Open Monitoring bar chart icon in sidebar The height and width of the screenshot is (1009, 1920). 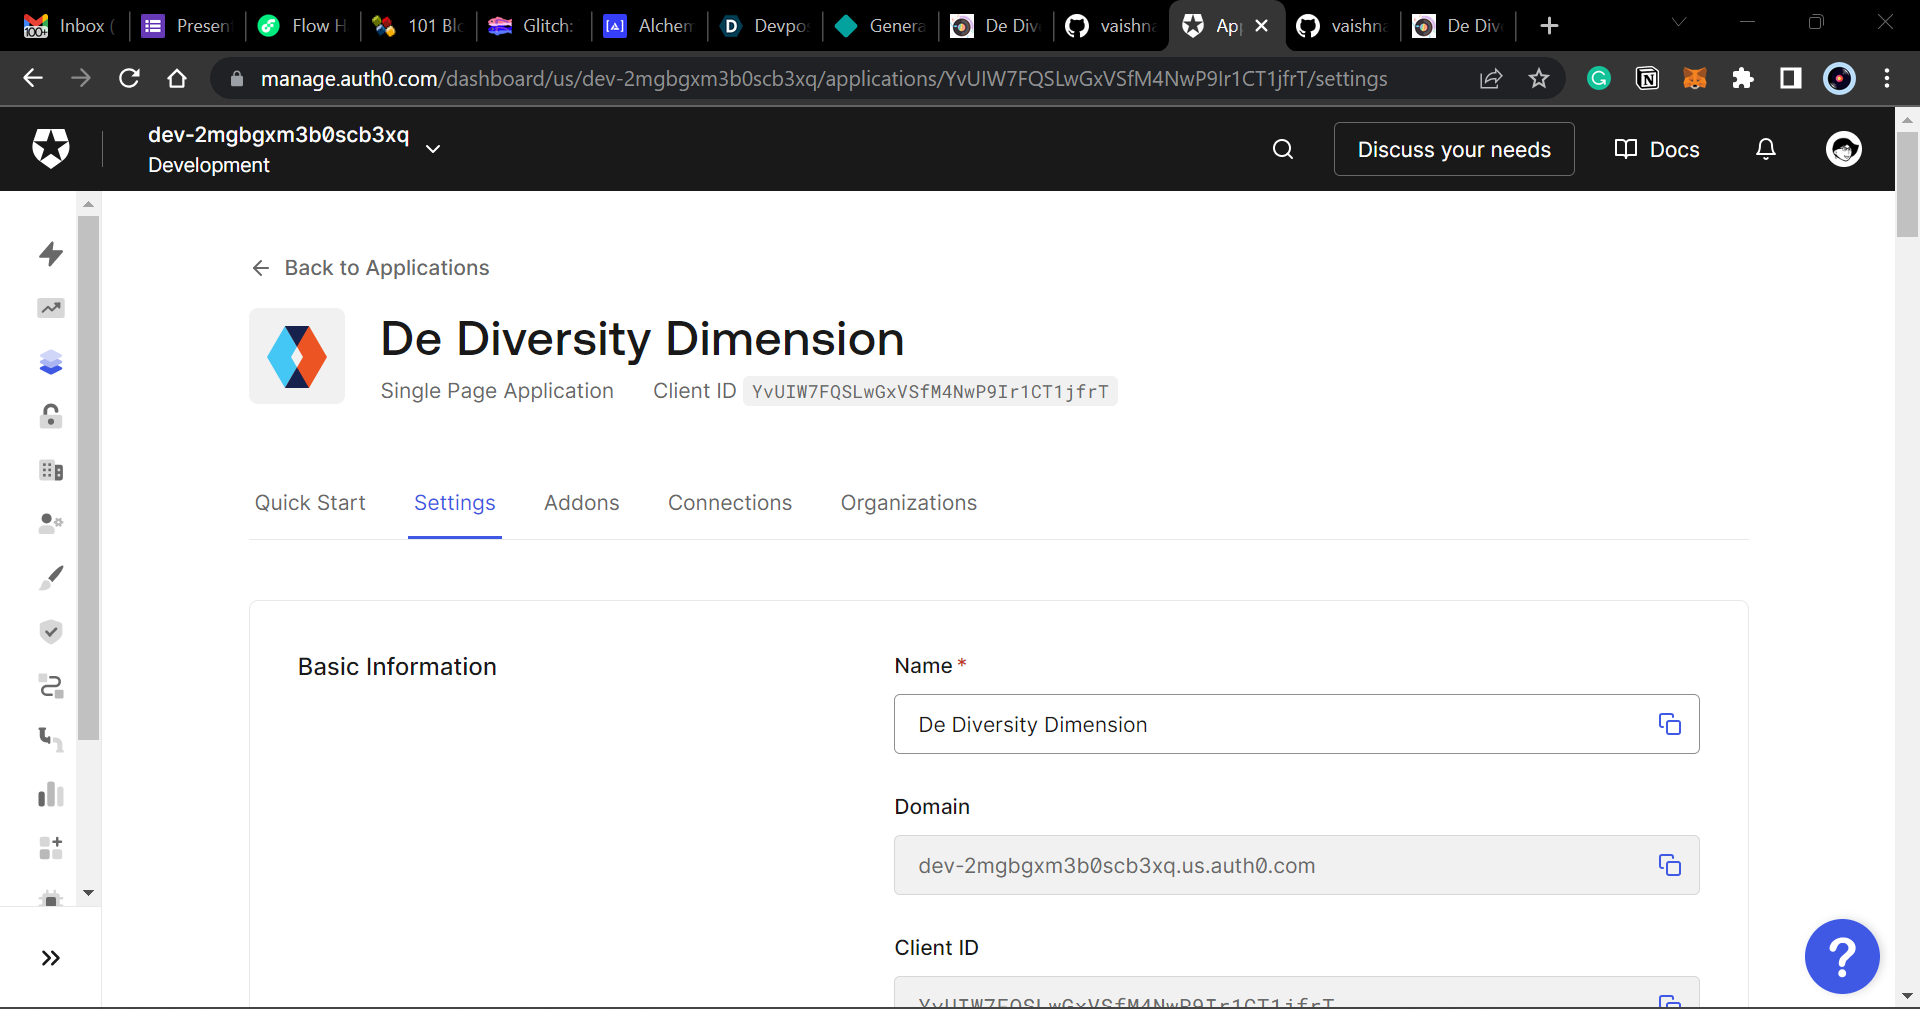click(51, 795)
